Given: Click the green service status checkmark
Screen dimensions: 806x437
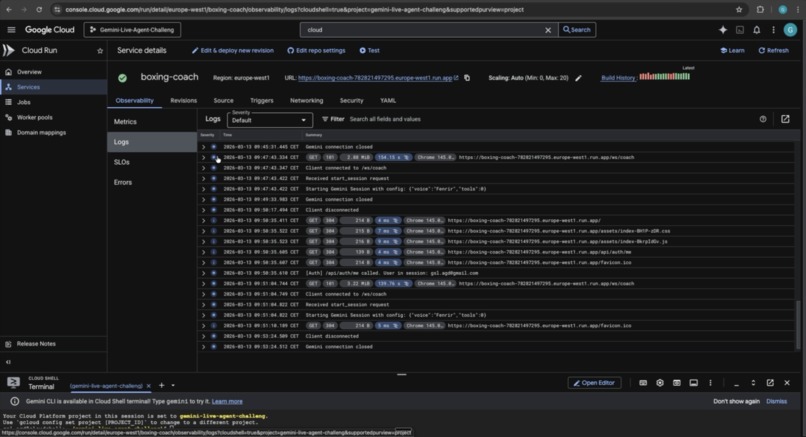Looking at the screenshot, I should click(122, 78).
